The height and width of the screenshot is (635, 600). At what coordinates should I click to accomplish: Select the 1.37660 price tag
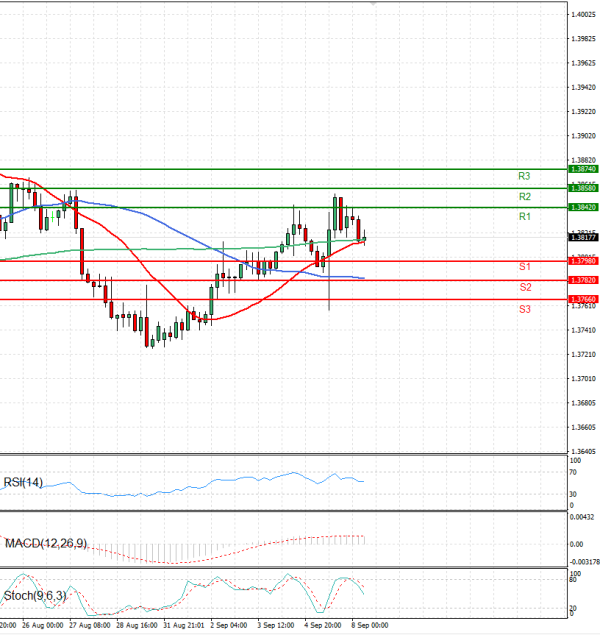[x=583, y=299]
